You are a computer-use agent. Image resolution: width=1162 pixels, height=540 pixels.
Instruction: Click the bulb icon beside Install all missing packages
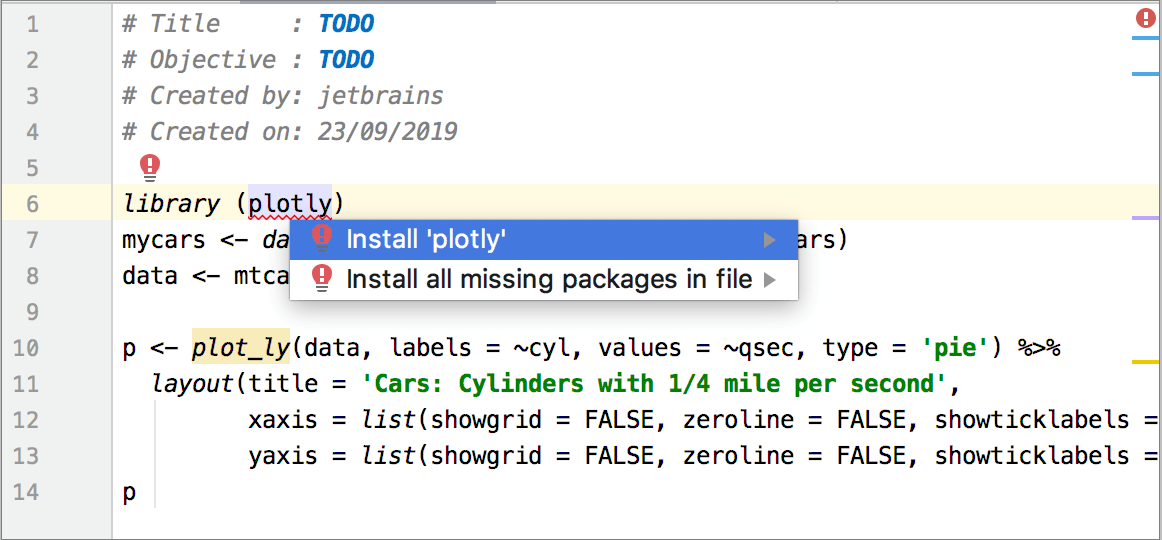[x=321, y=278]
